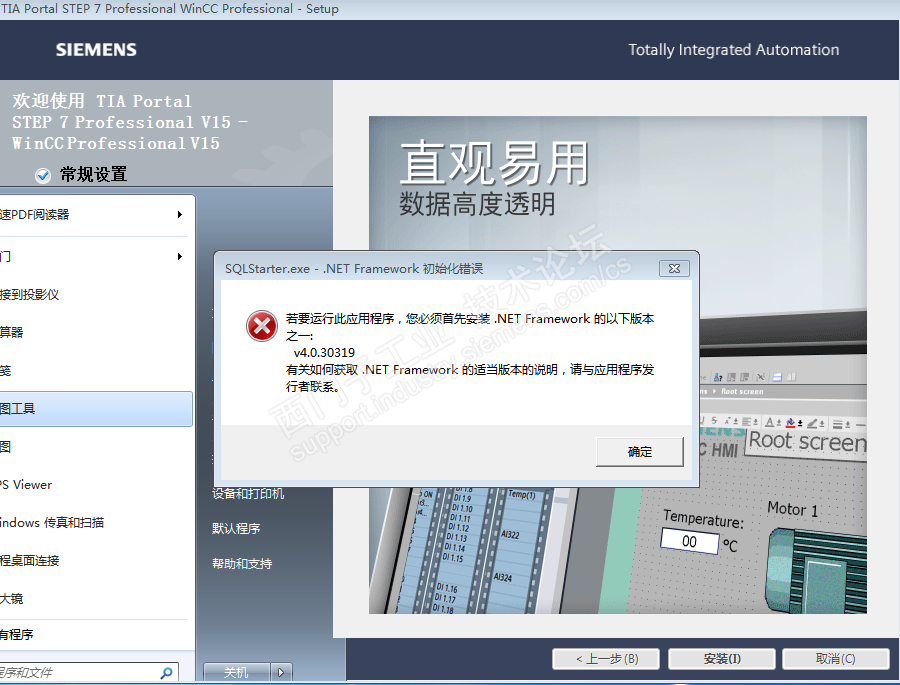900x685 pixels.
Task: Click the 取消(C) cancel button
Action: [836, 659]
